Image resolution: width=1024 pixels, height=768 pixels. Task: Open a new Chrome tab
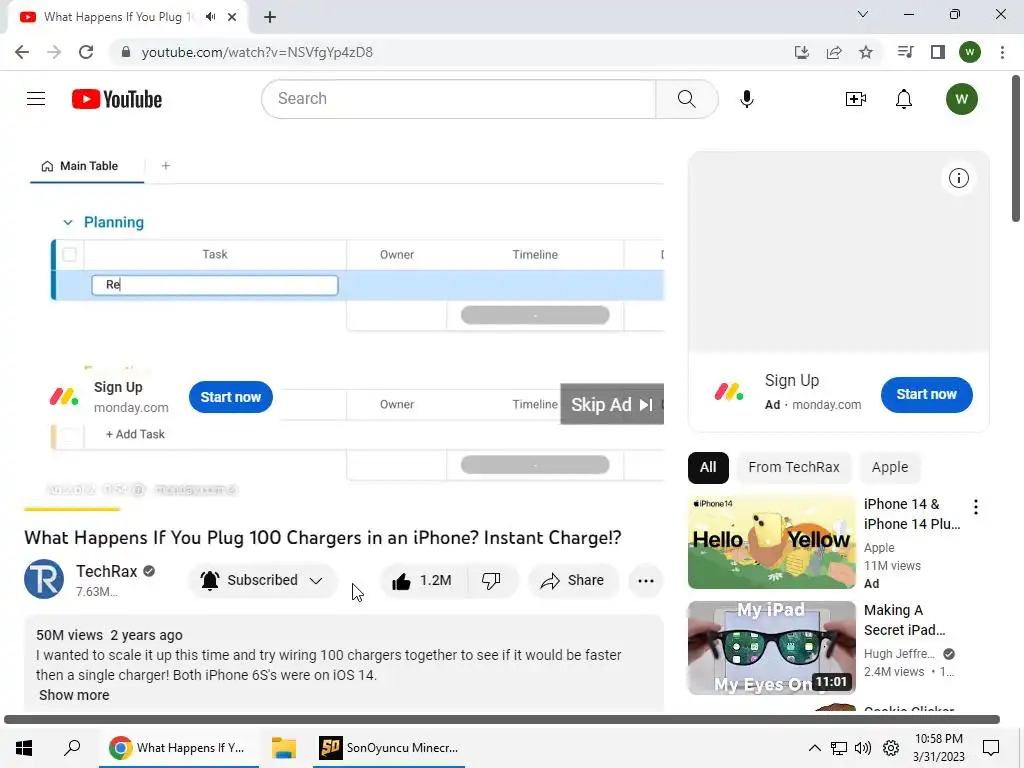click(x=270, y=17)
